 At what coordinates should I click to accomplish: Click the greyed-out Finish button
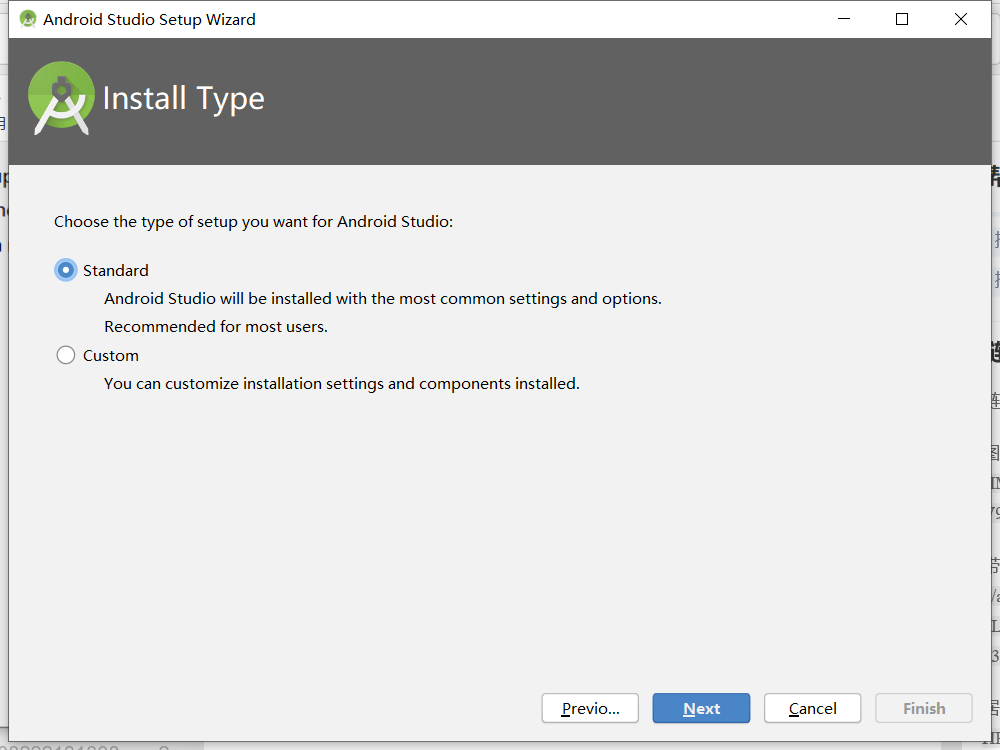point(923,708)
